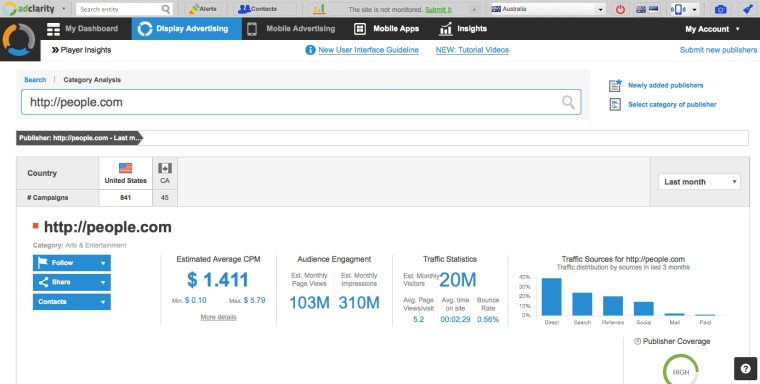Click the $ 1.411 average CPM value

tap(218, 280)
